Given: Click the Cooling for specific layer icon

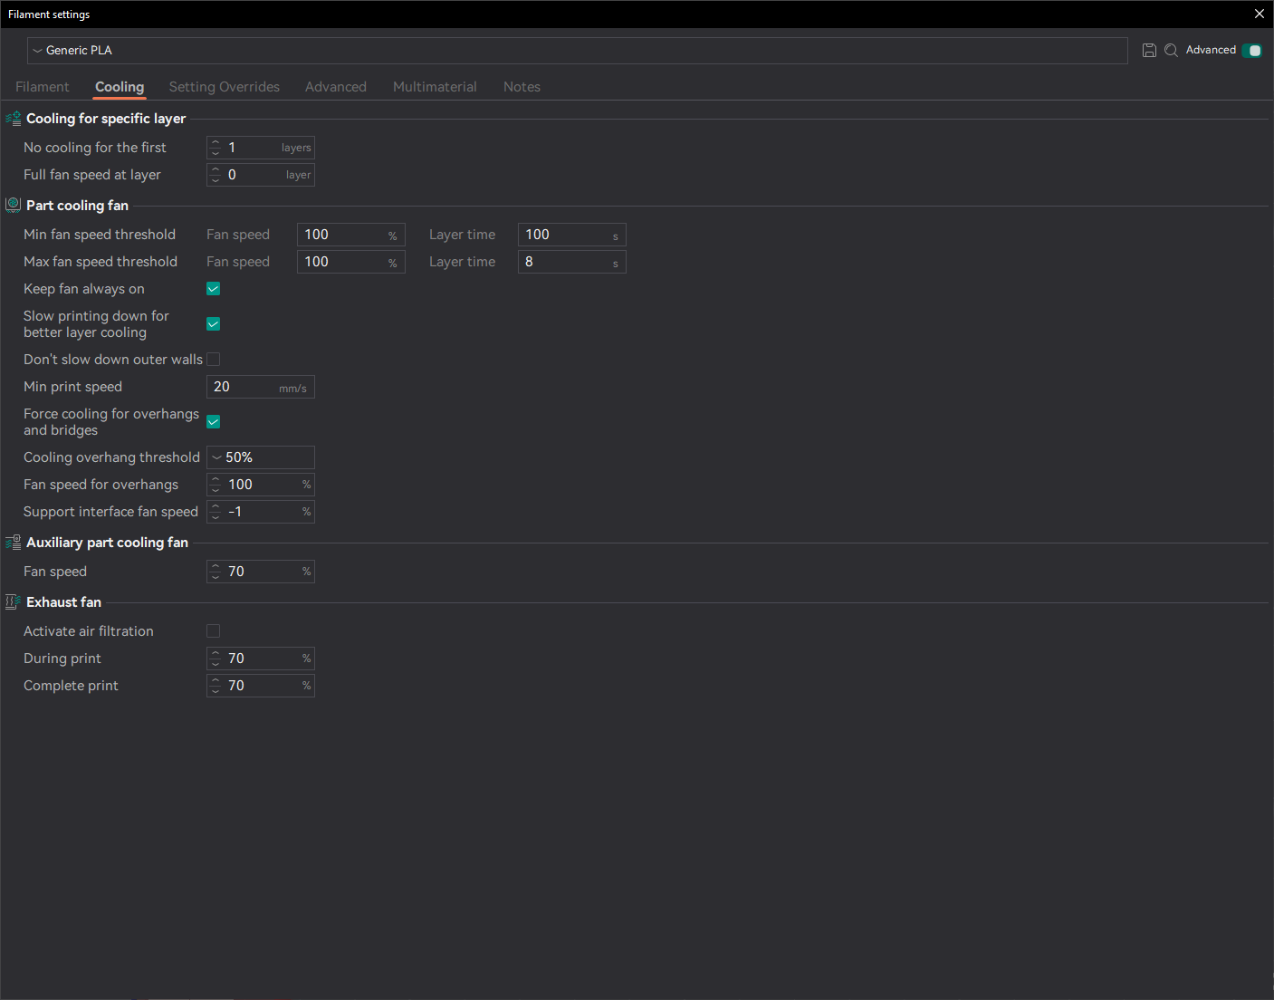Looking at the screenshot, I should click(13, 118).
